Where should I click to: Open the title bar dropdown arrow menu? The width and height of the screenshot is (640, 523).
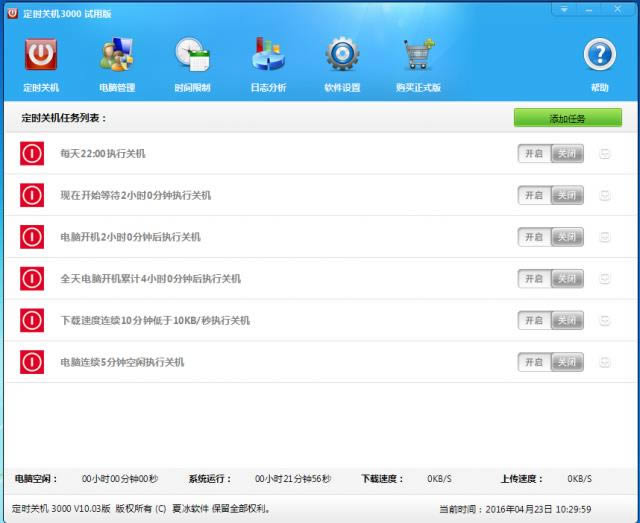click(x=564, y=9)
